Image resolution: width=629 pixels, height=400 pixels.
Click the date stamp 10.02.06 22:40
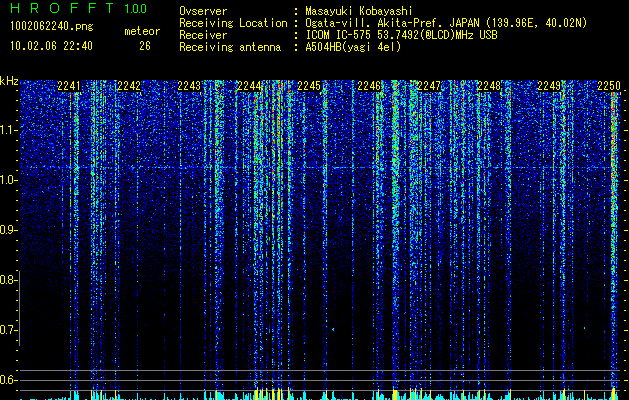point(51,46)
